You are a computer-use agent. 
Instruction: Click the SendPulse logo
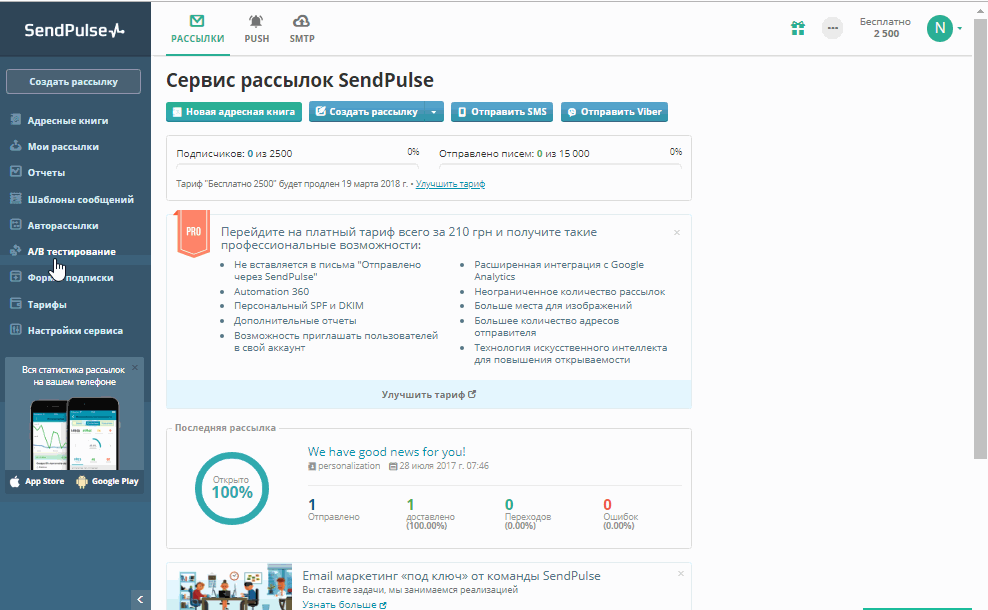(74, 30)
